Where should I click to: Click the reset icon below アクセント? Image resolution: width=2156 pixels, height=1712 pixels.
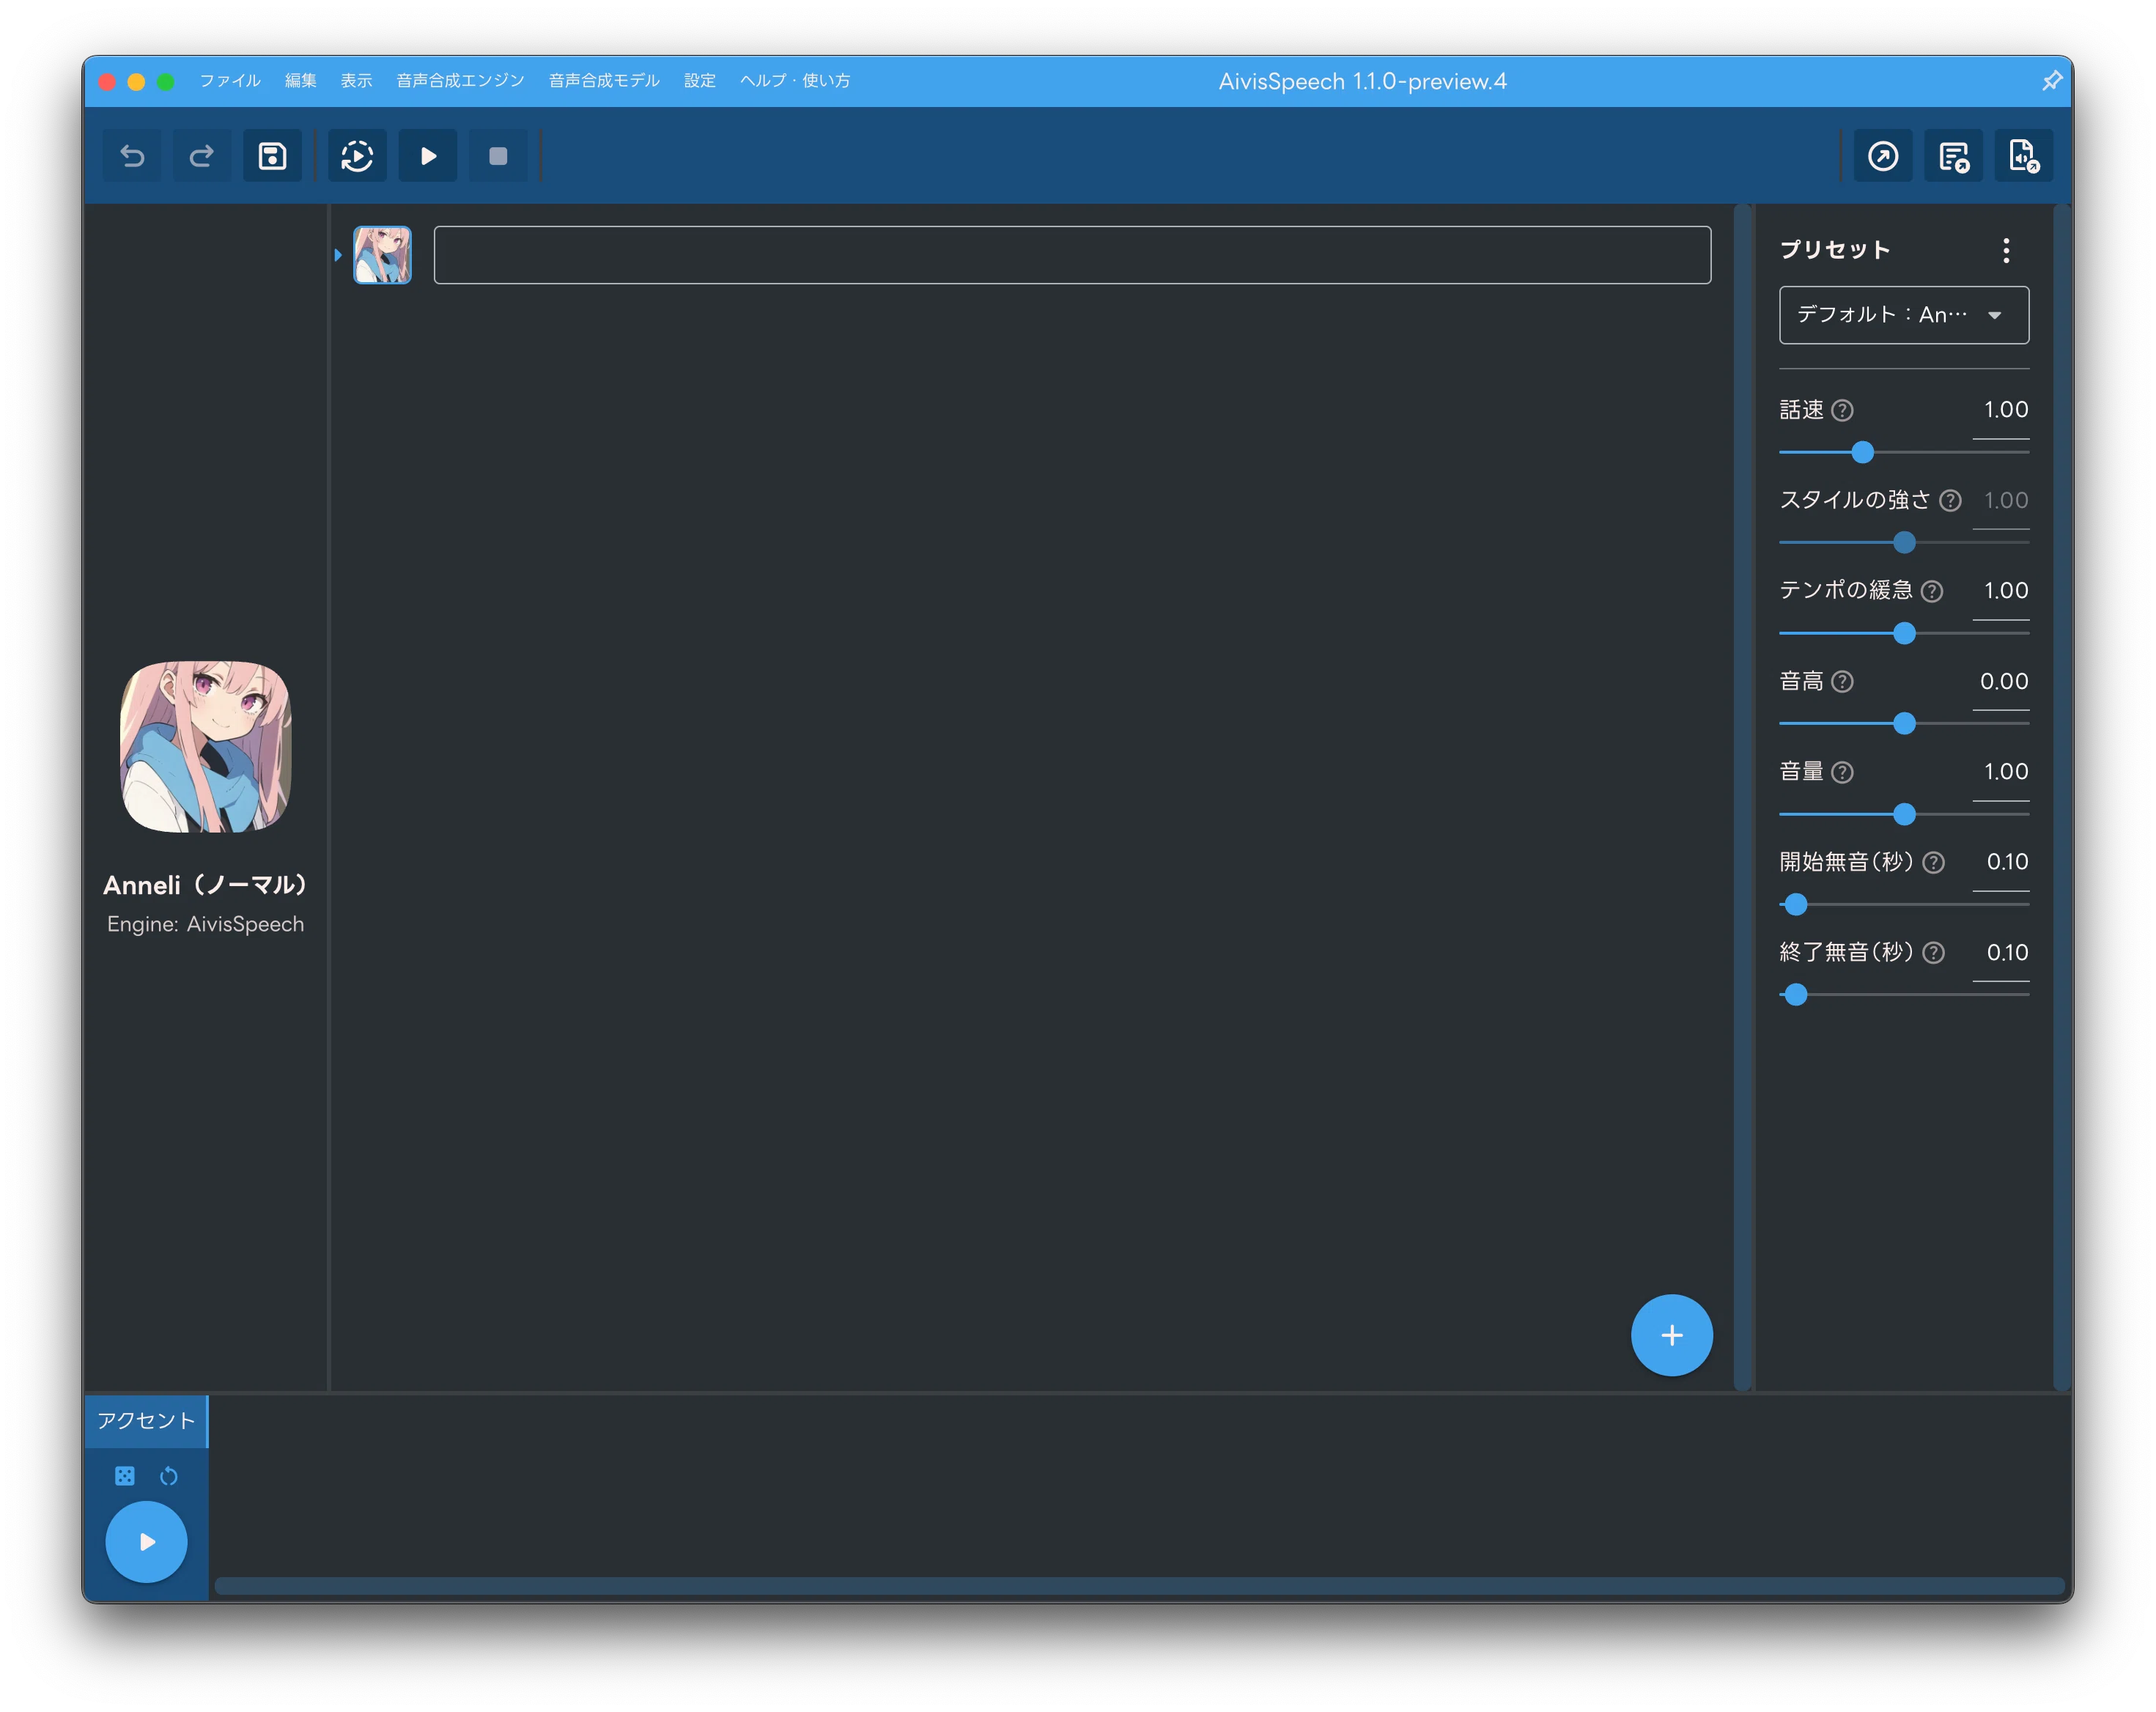pos(168,1476)
